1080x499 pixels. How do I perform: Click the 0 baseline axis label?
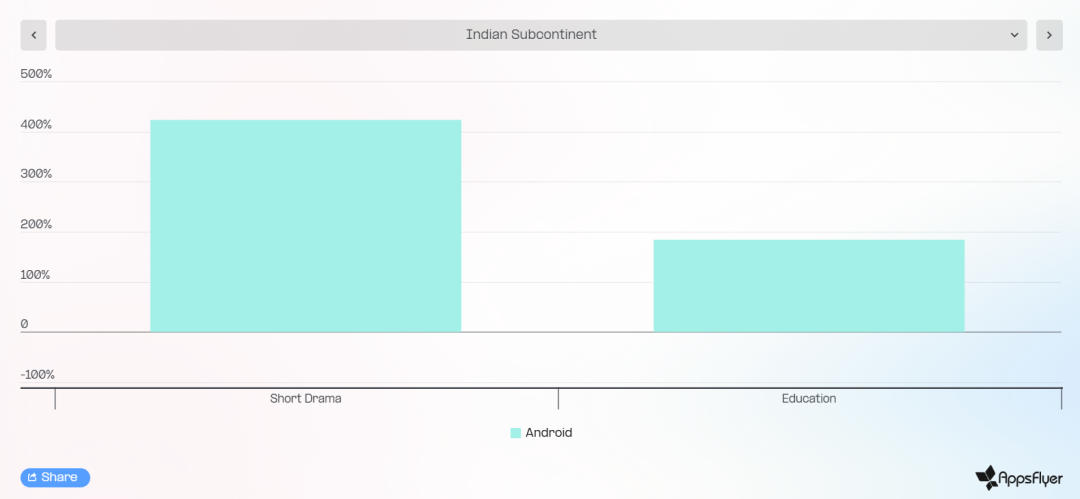pos(25,324)
